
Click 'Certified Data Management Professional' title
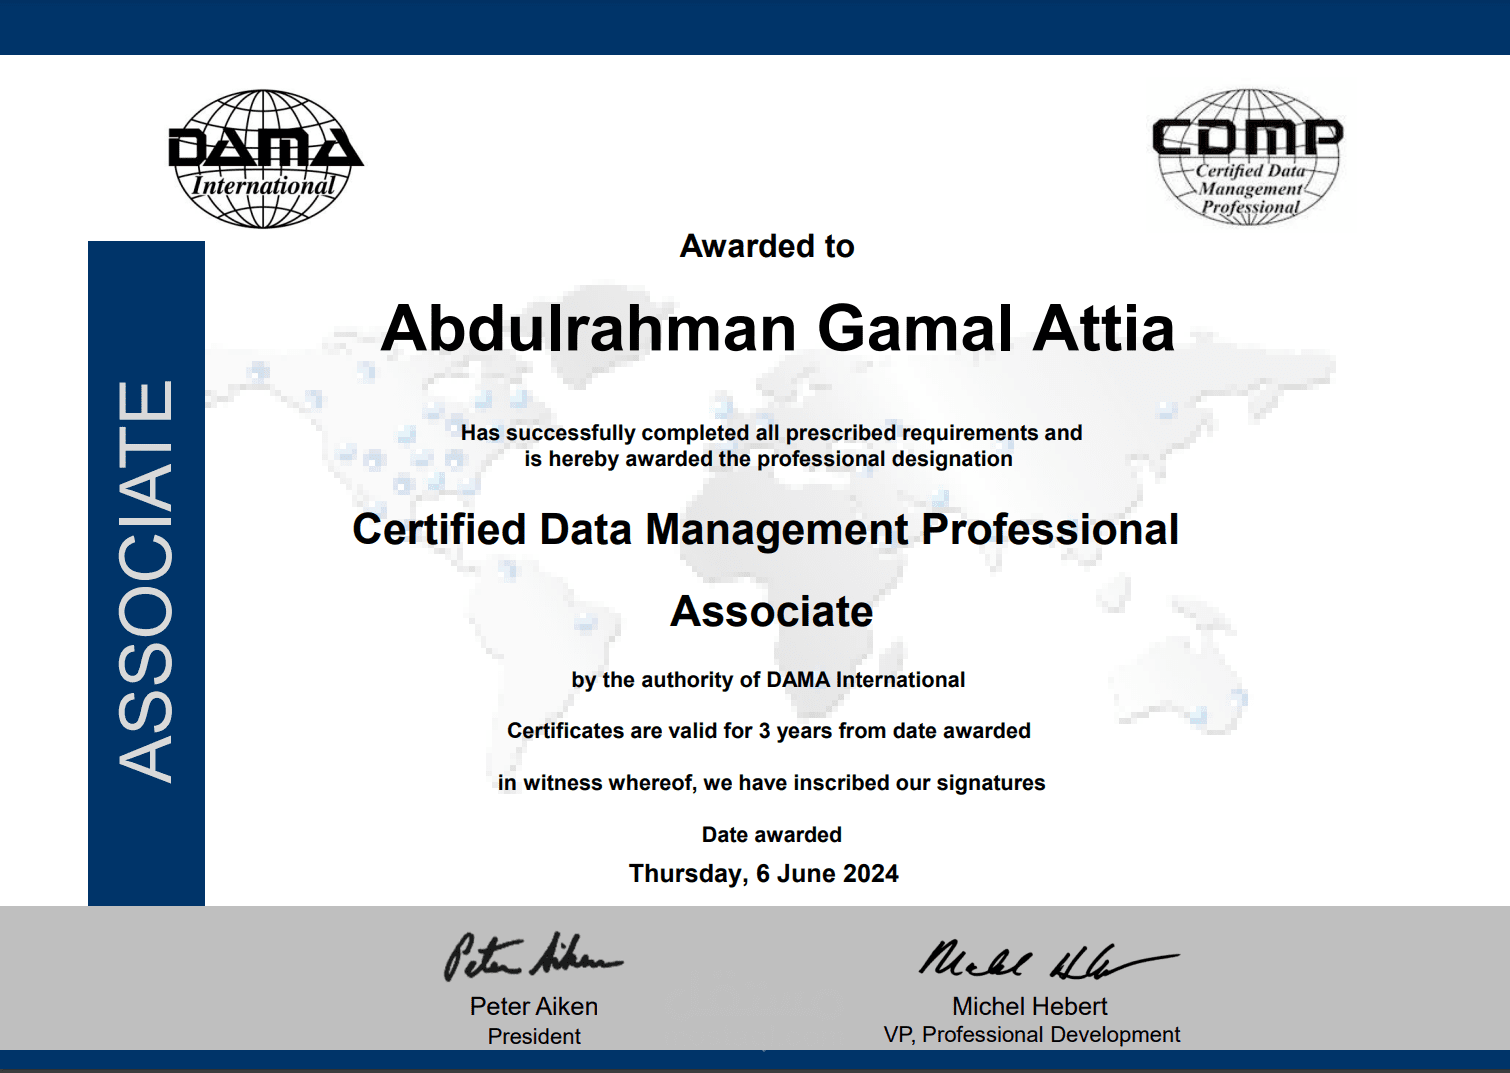tap(766, 530)
